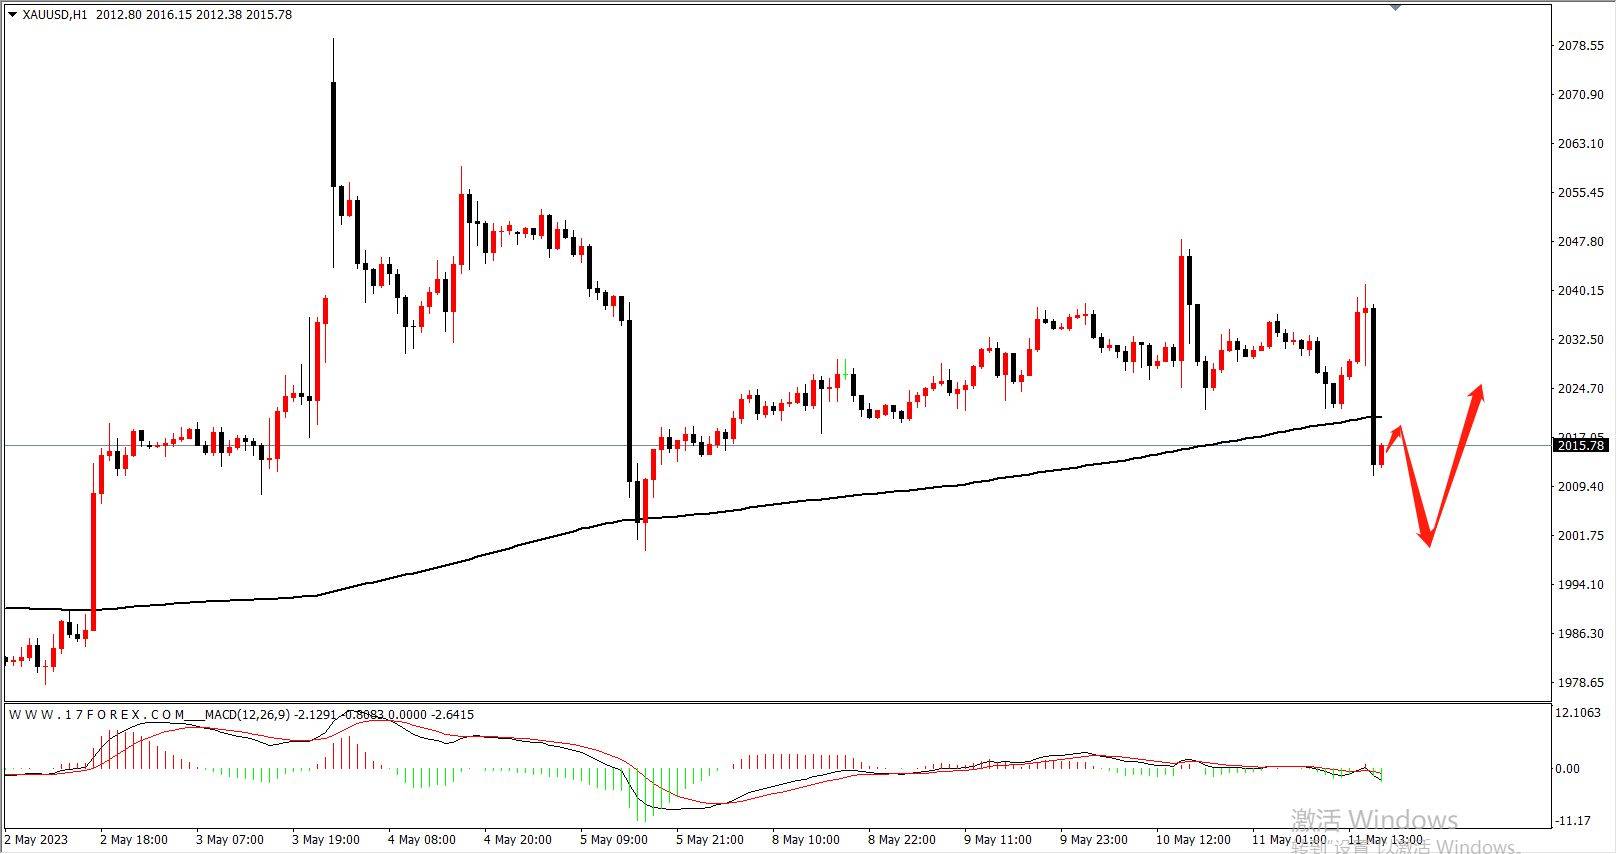Click the 9 May 23:00 time label
Viewport: 1617px width, 854px height.
[1094, 840]
